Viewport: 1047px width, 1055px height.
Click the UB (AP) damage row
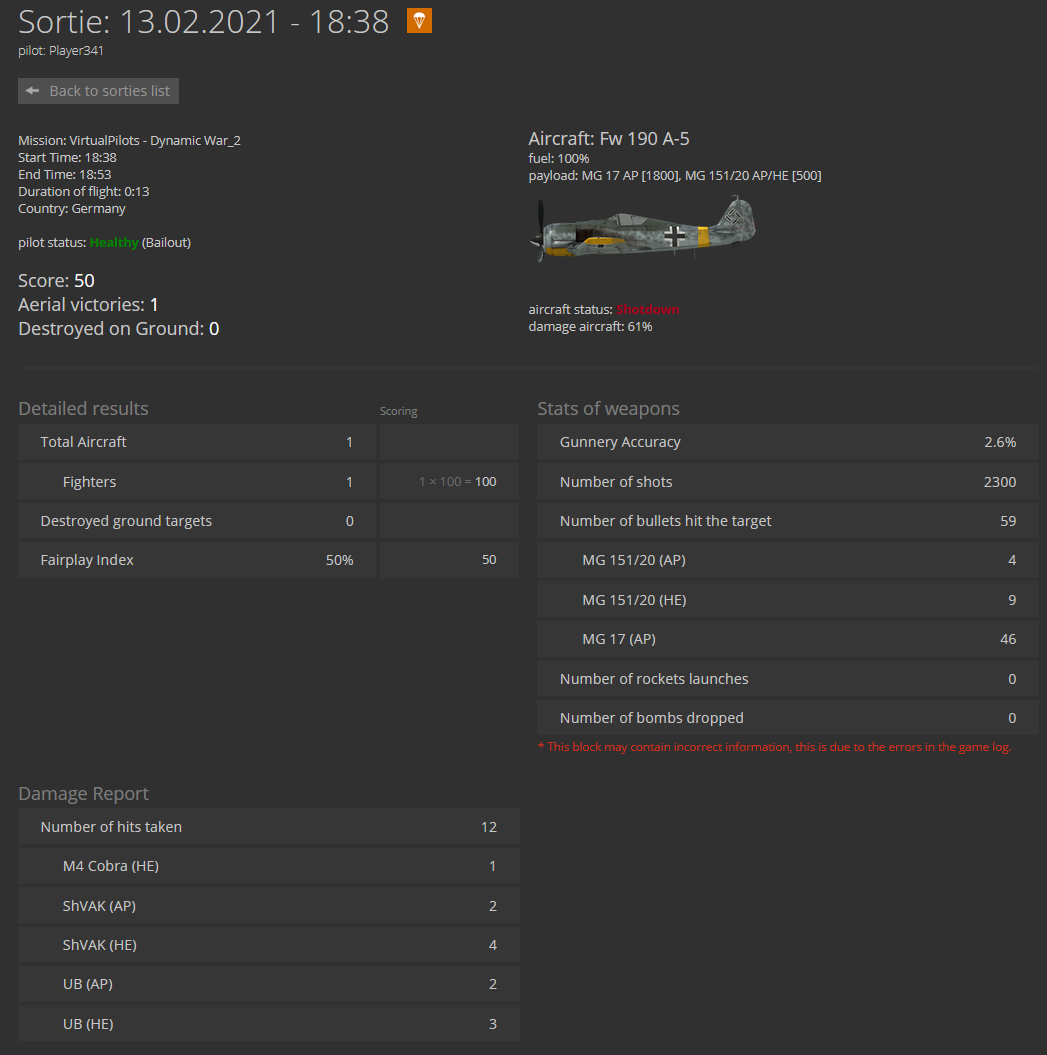[x=268, y=984]
